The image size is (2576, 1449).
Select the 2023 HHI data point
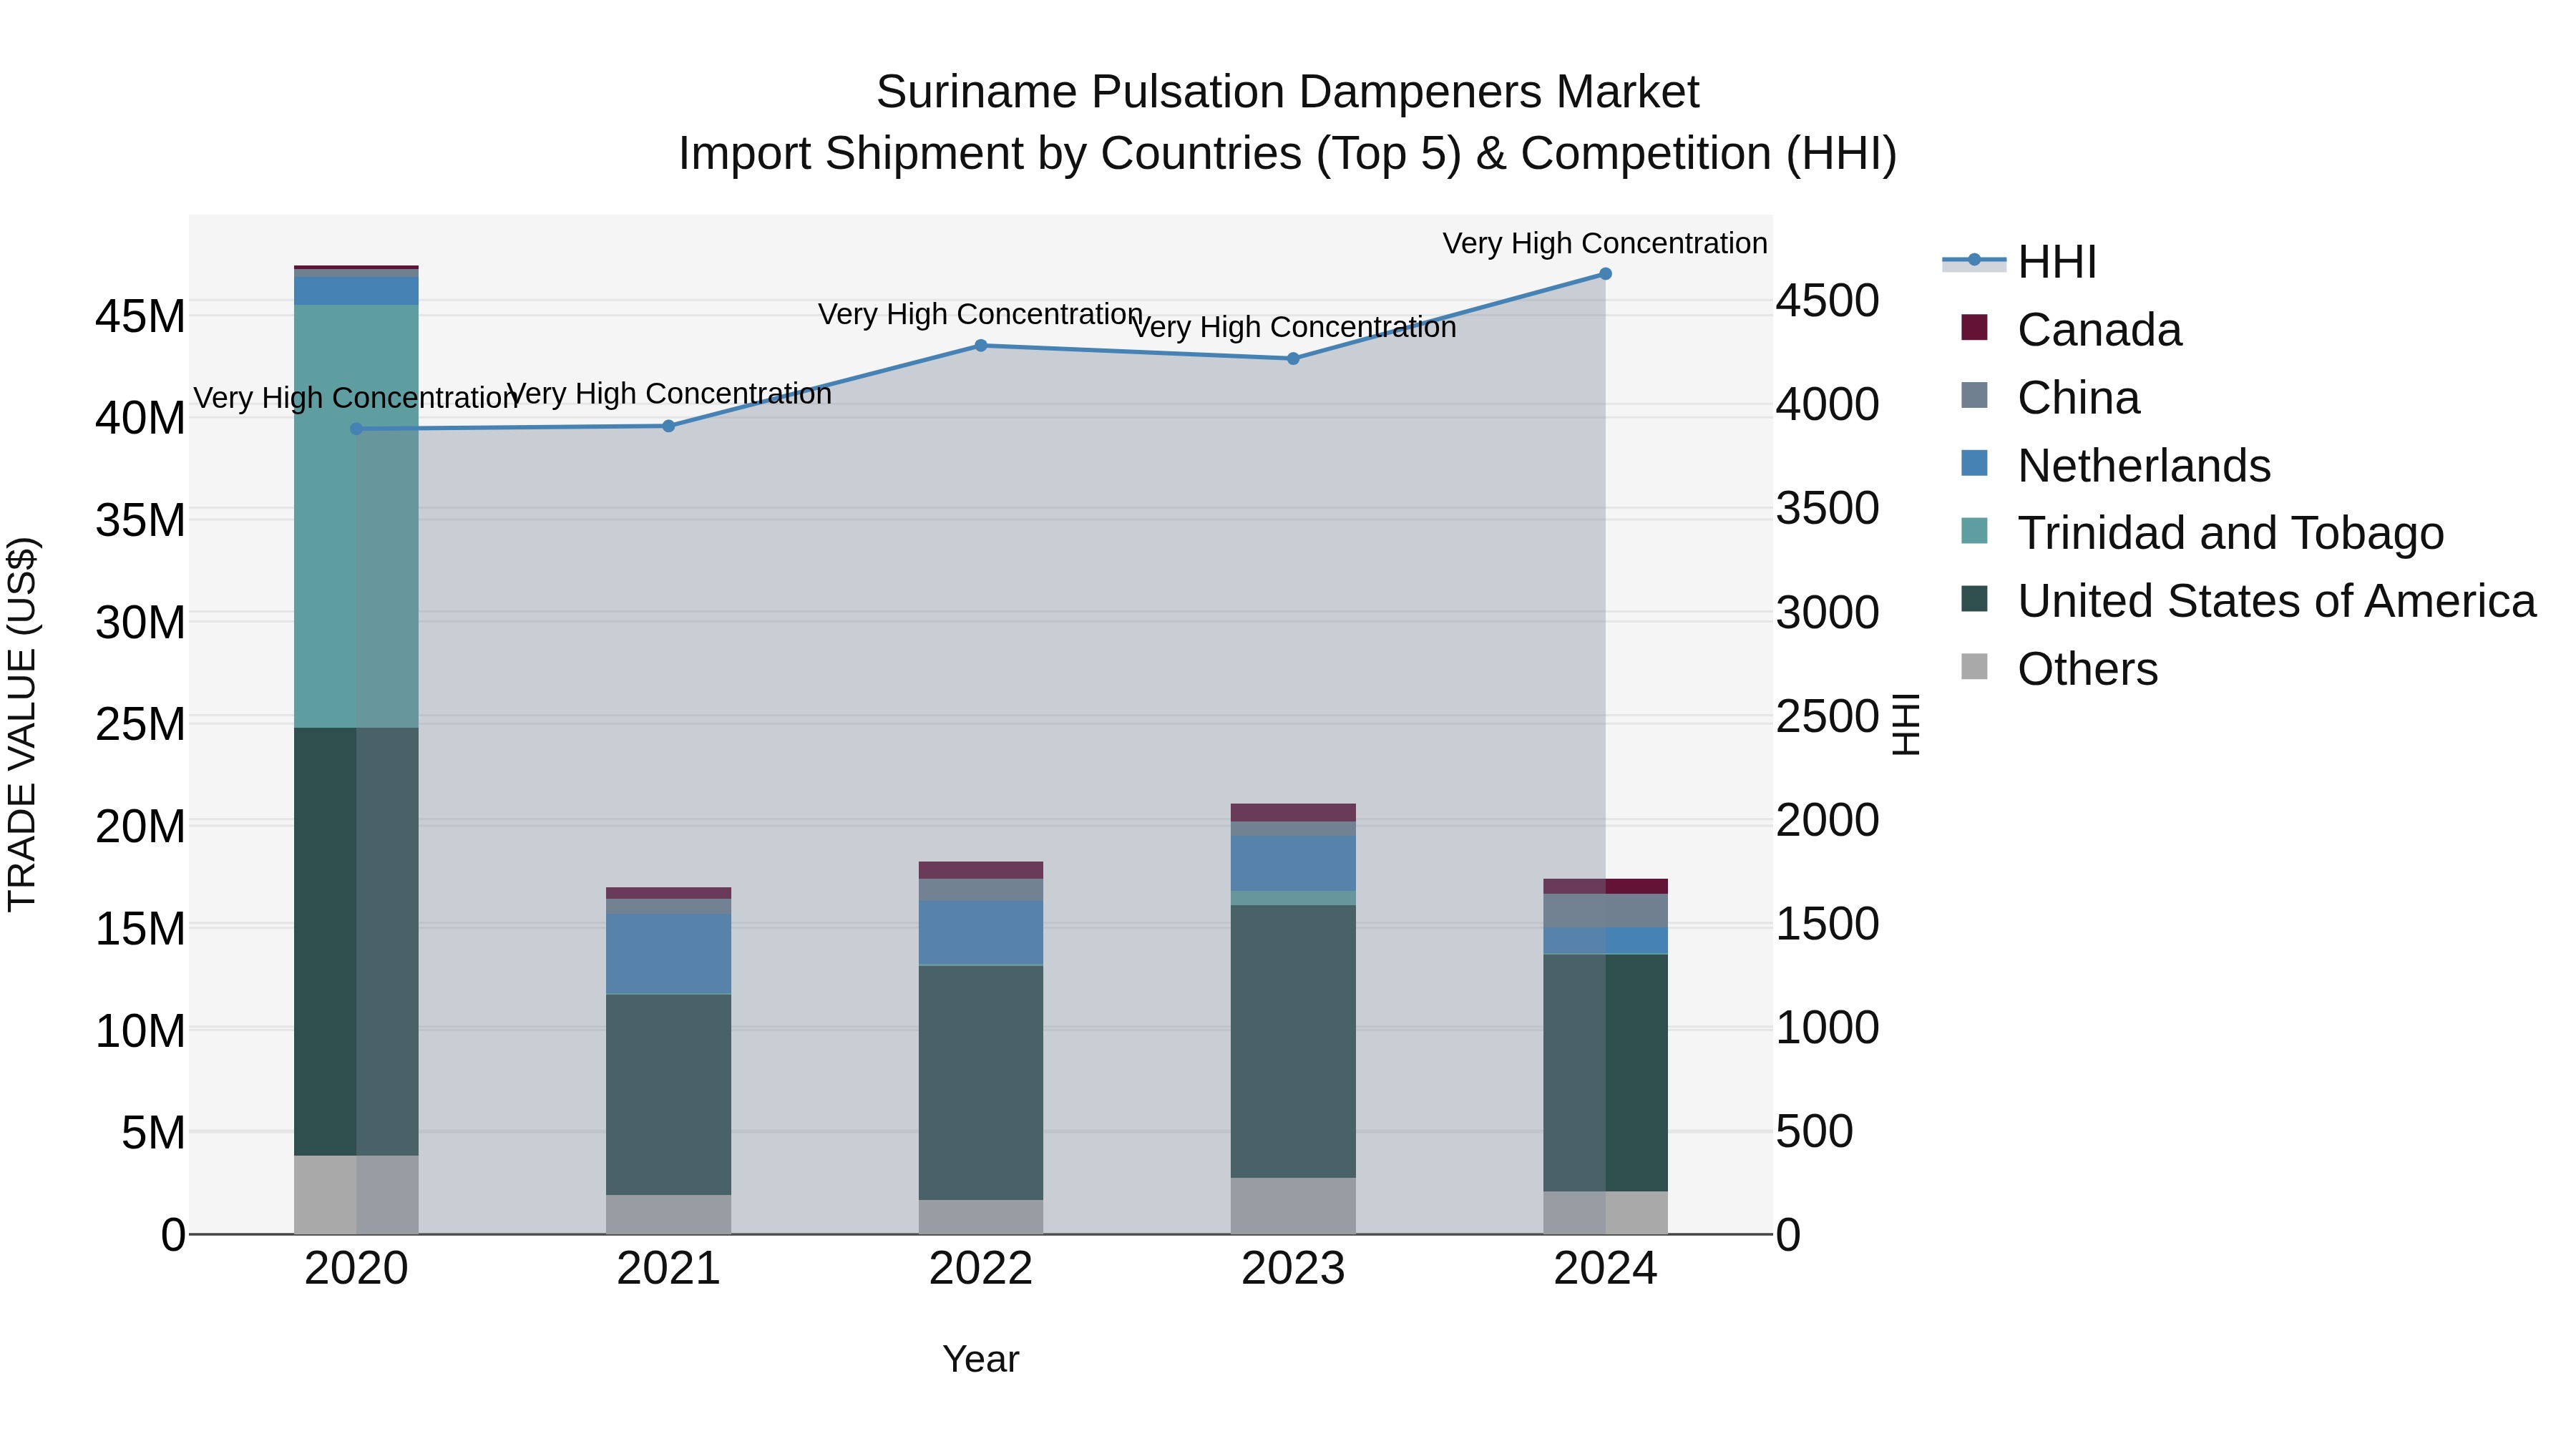pos(1293,359)
